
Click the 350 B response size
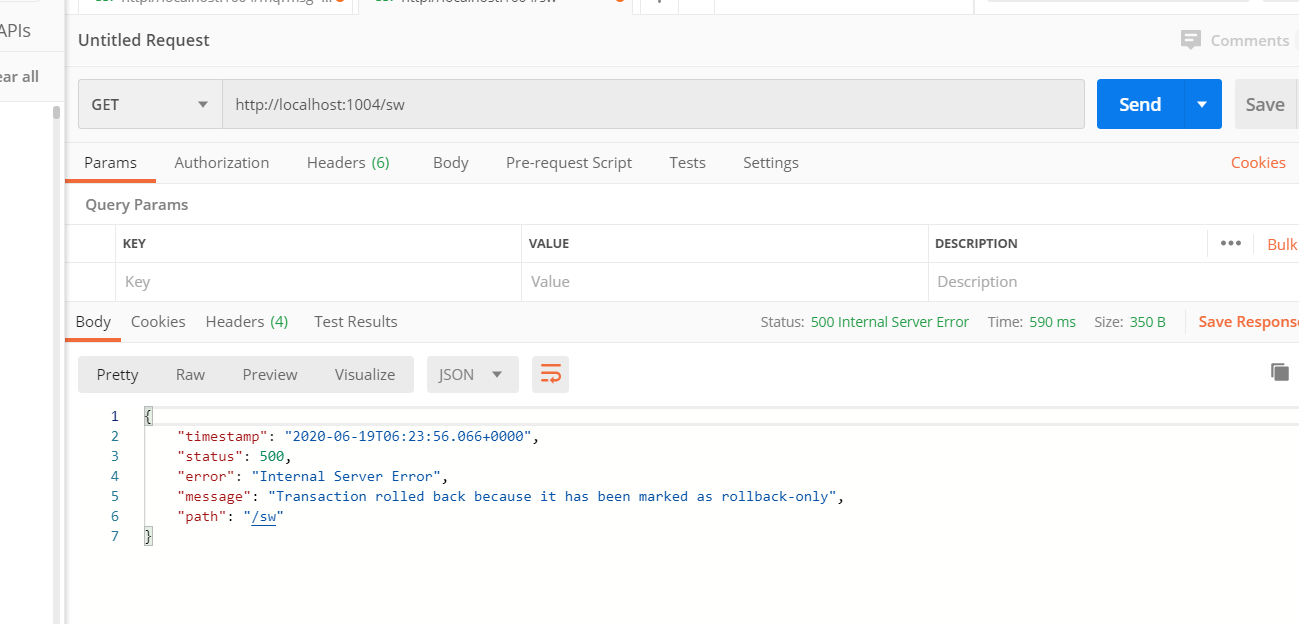pos(1147,321)
